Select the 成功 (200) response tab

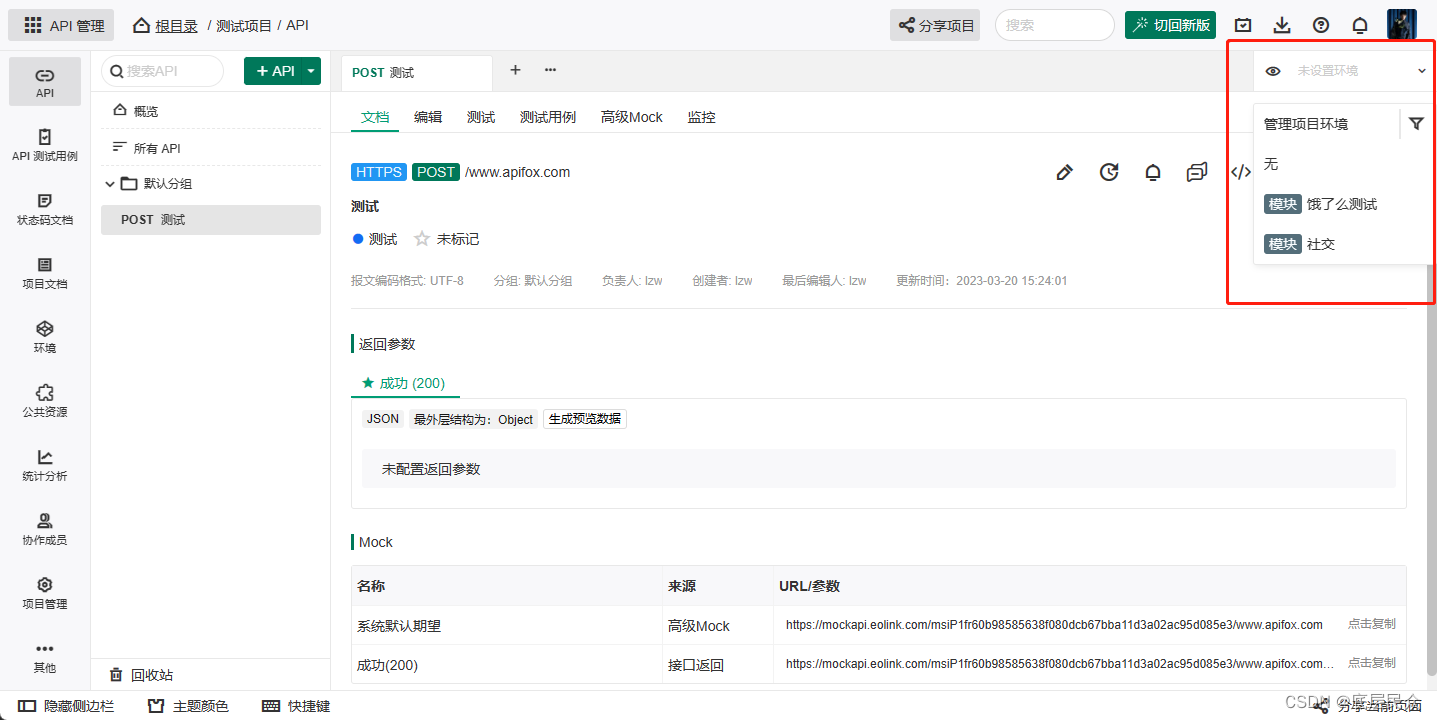click(x=403, y=383)
